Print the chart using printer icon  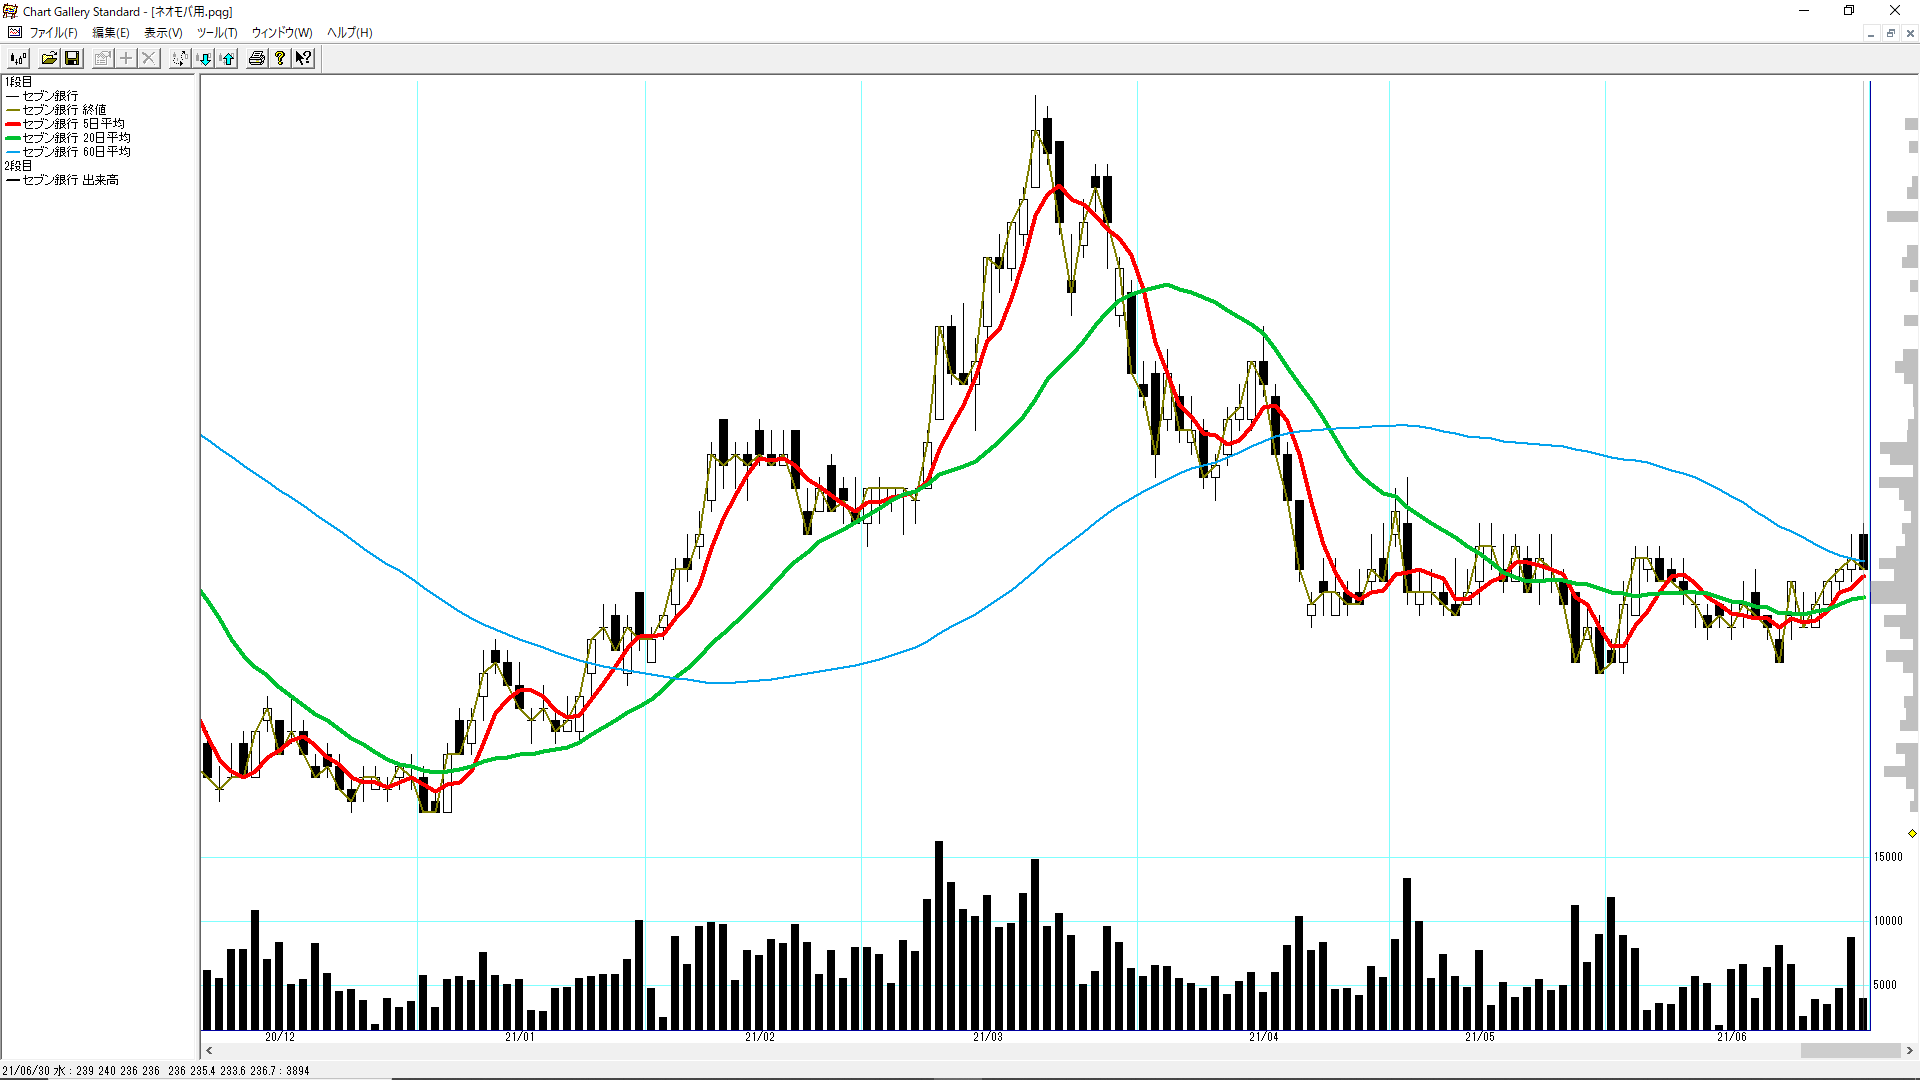pos(257,58)
